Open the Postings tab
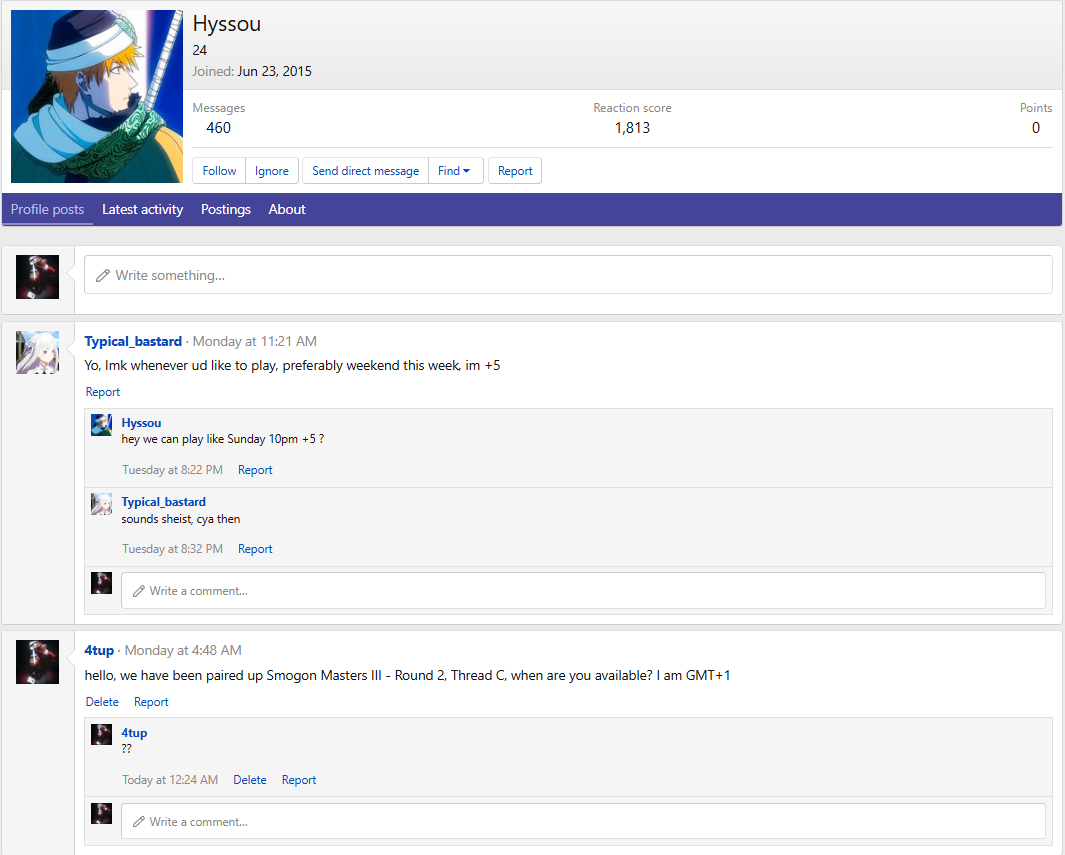This screenshot has height=855, width=1065. 225,209
